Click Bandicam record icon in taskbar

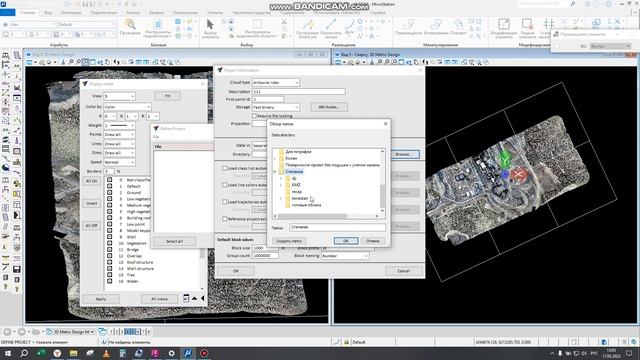204,353
